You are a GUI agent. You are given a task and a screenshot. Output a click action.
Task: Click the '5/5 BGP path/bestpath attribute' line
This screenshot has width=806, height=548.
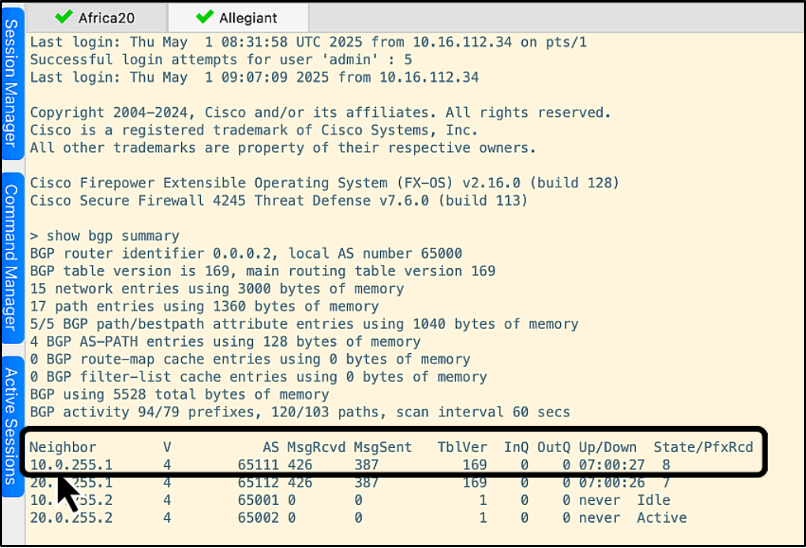pyautogui.click(x=304, y=324)
